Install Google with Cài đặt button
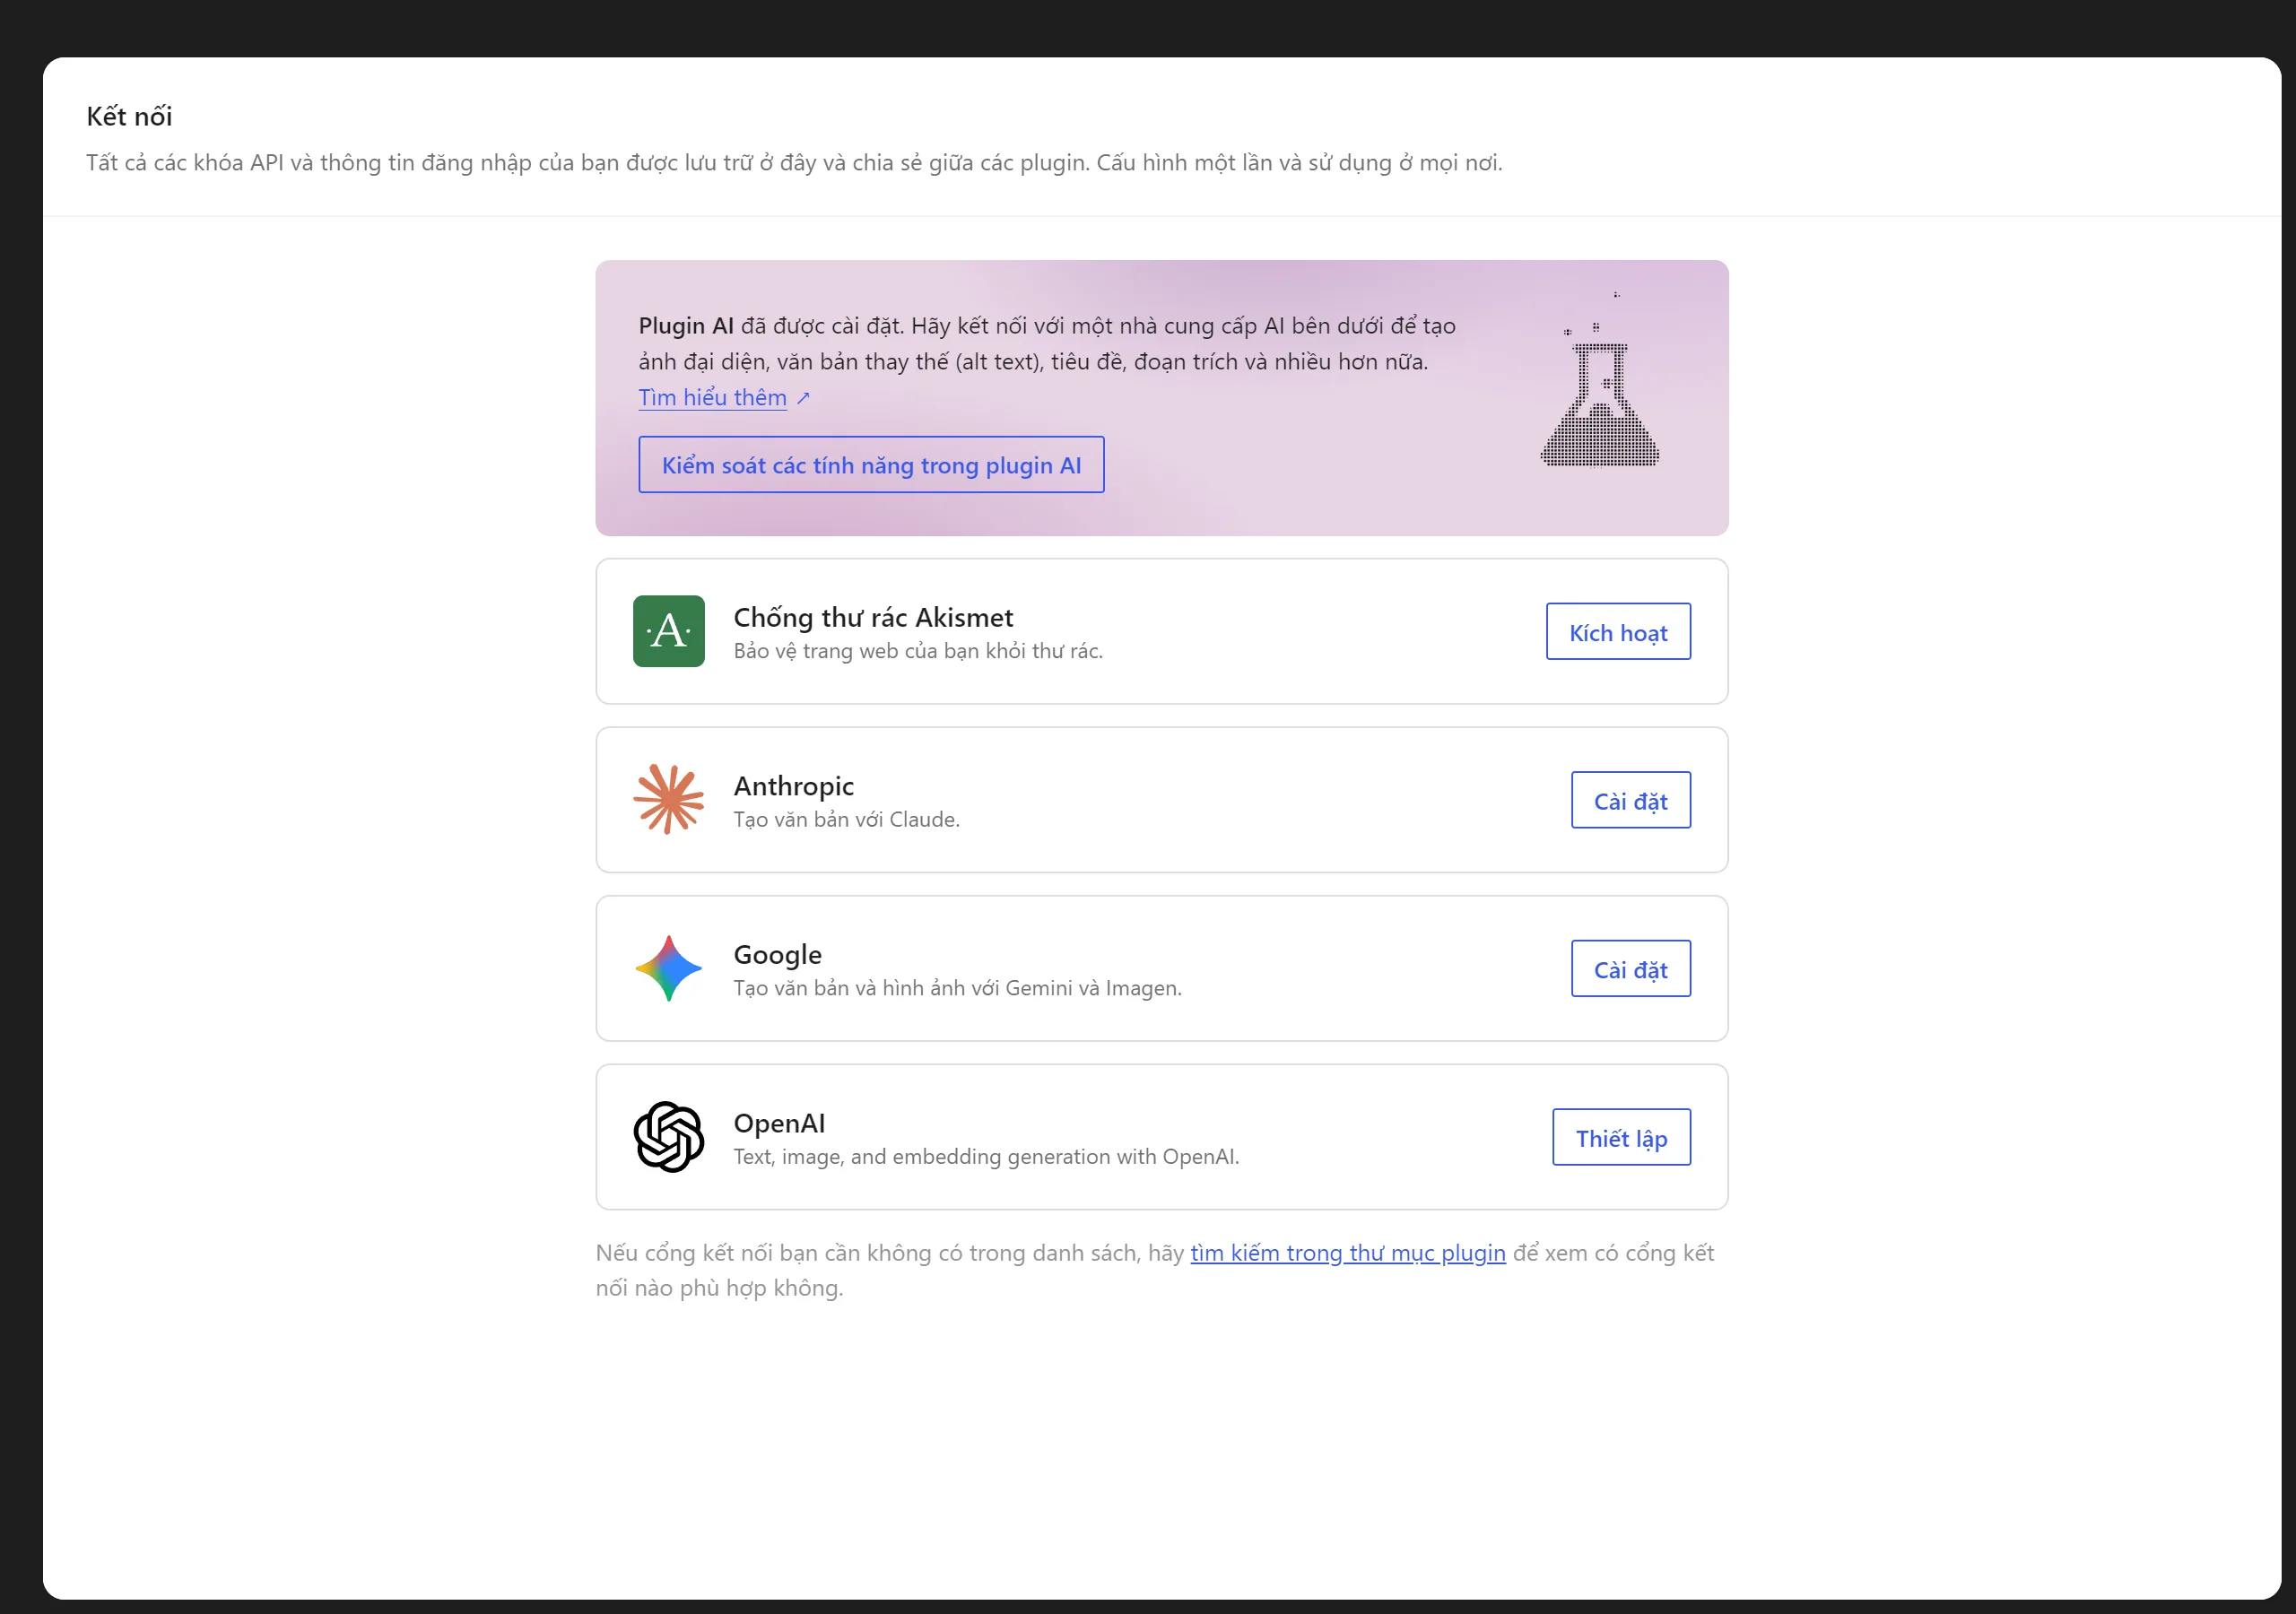2296x1614 pixels. (1630, 969)
